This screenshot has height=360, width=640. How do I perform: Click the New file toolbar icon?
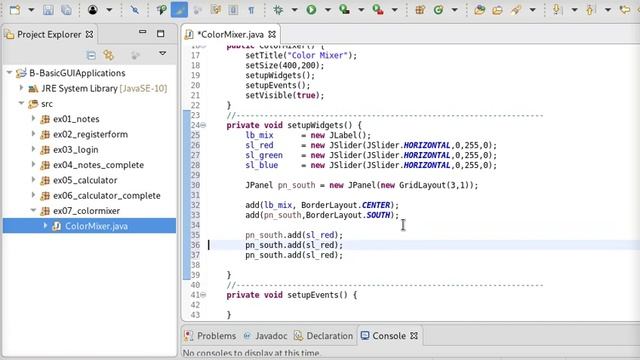(x=15, y=9)
